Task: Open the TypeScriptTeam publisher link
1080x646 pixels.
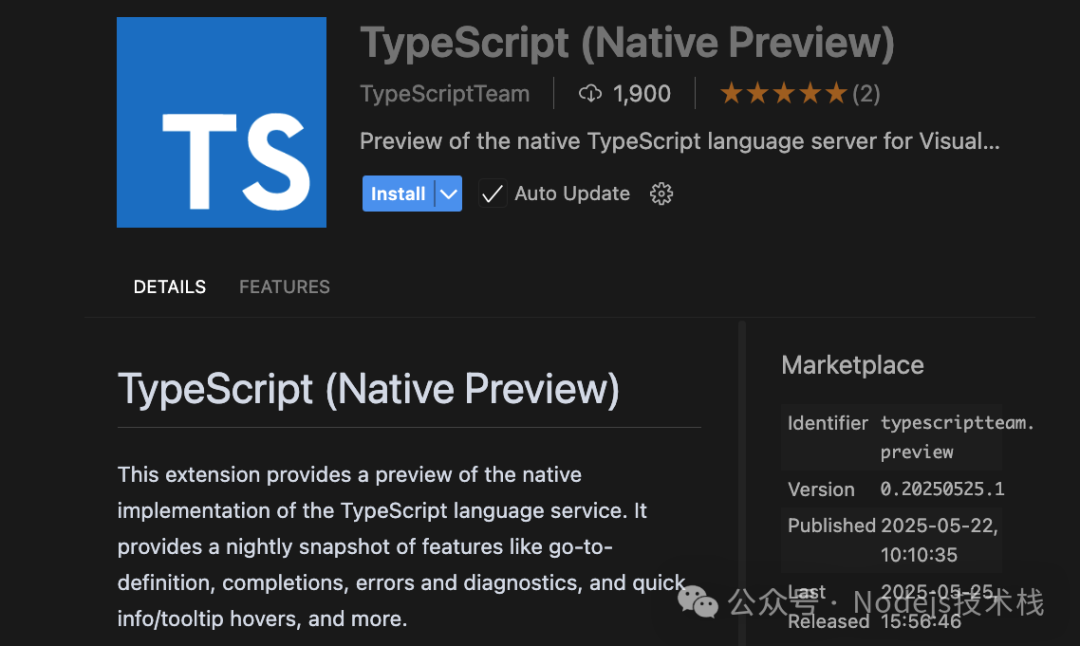Action: pos(445,93)
